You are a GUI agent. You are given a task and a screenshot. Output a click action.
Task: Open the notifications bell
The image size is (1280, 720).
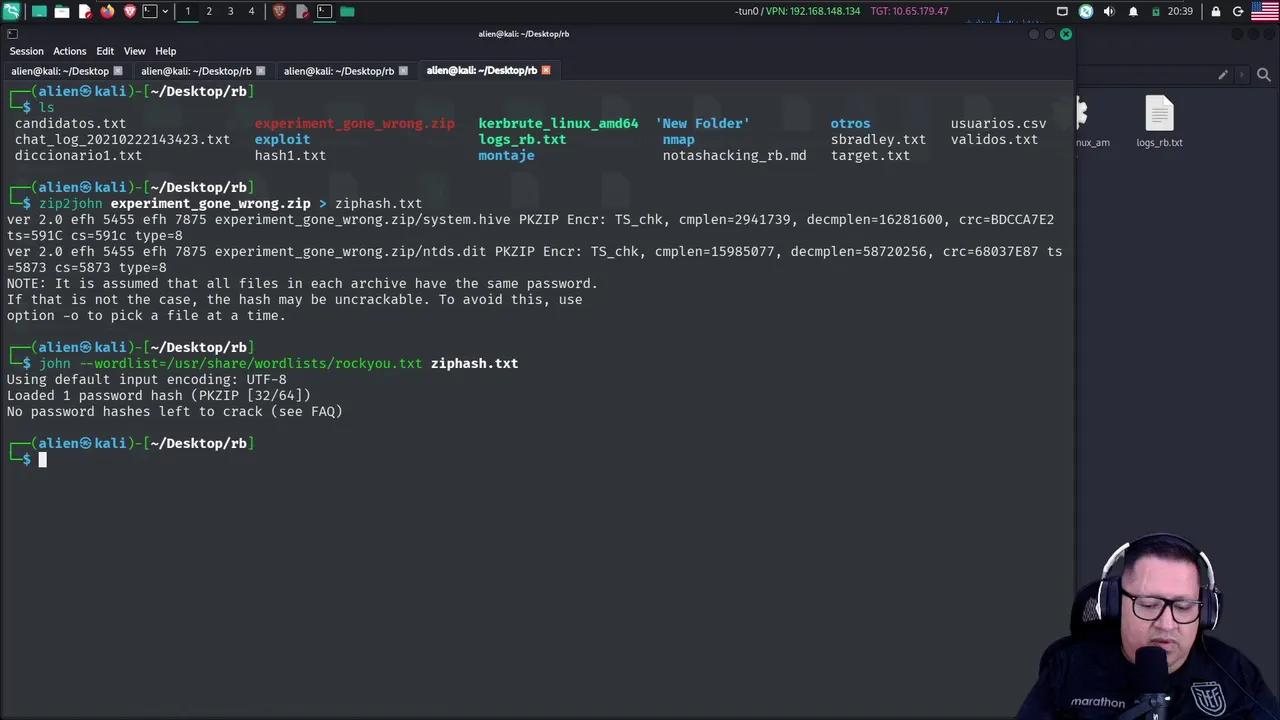(1133, 11)
